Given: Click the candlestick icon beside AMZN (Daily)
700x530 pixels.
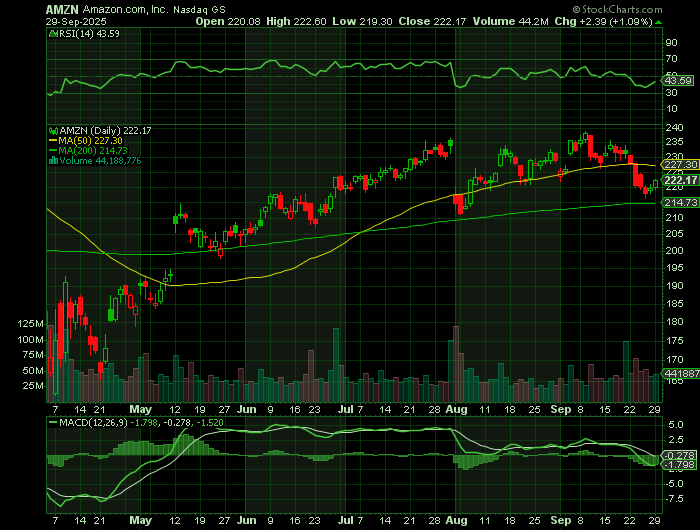Looking at the screenshot, I should 53,131.
